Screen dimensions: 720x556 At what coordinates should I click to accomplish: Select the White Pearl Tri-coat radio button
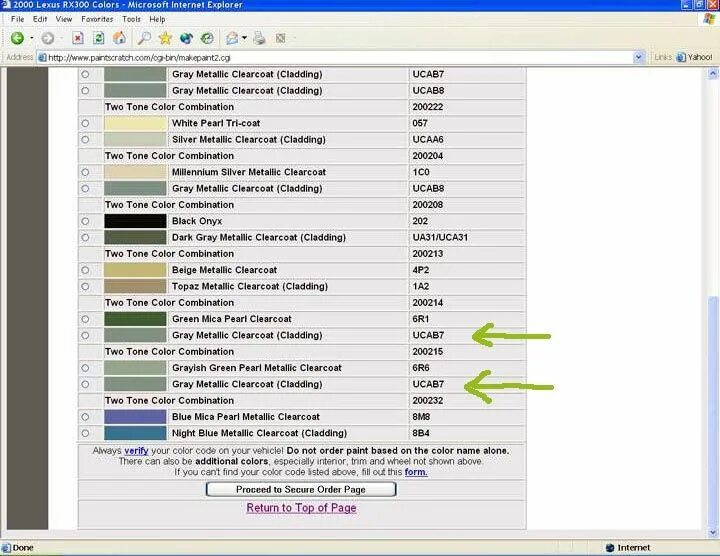click(x=85, y=123)
